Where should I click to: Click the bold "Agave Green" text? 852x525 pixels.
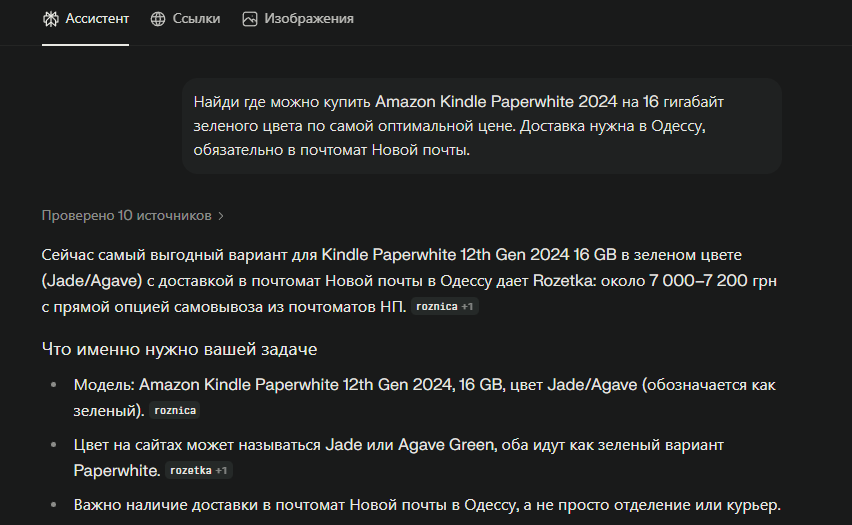445,444
